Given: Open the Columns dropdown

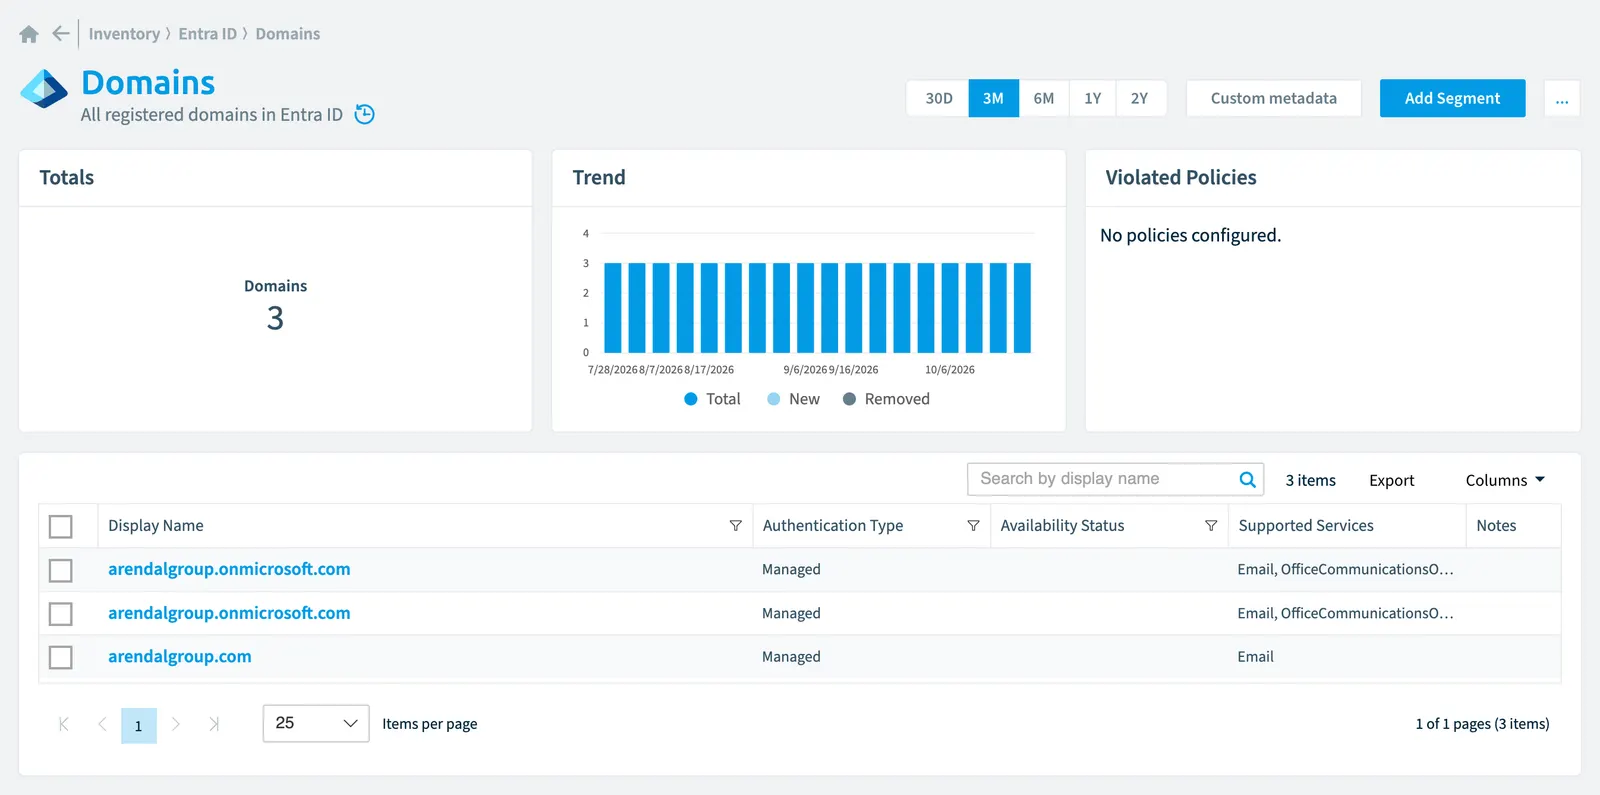Looking at the screenshot, I should 1505,480.
